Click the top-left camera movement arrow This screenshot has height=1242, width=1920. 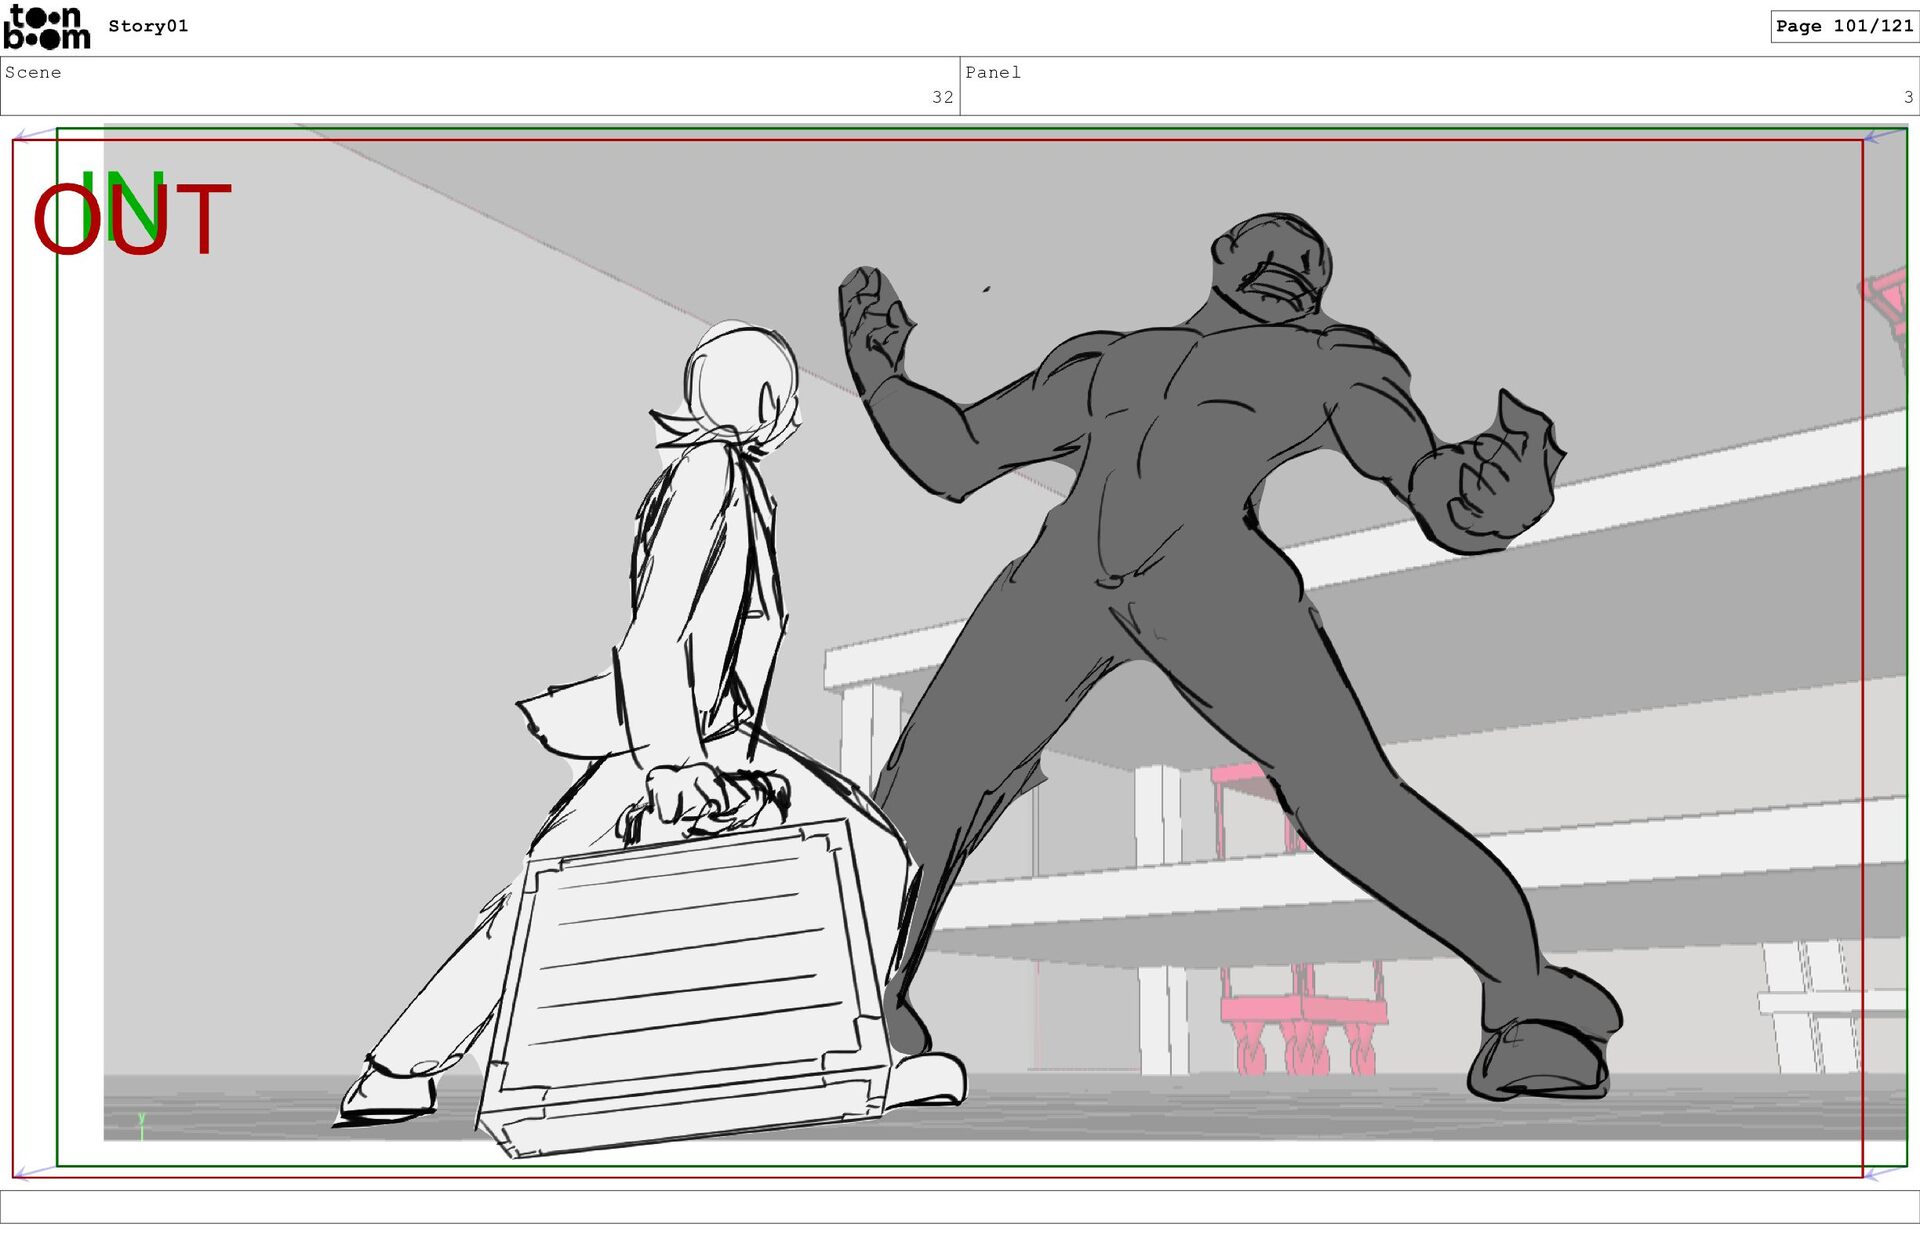tap(35, 134)
